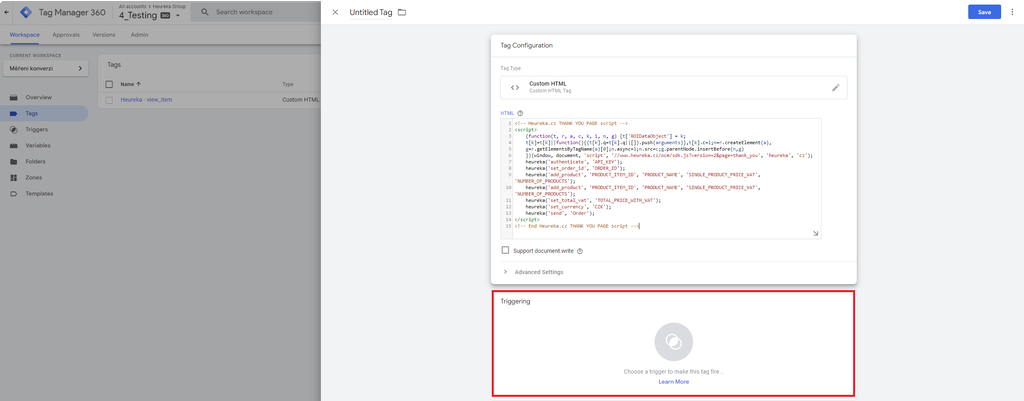Open the Learn More link

[x=673, y=381]
